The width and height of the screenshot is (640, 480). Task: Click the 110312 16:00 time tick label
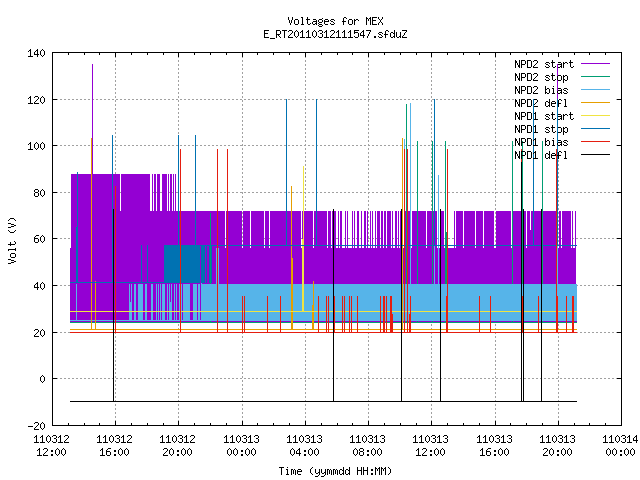pos(115,446)
